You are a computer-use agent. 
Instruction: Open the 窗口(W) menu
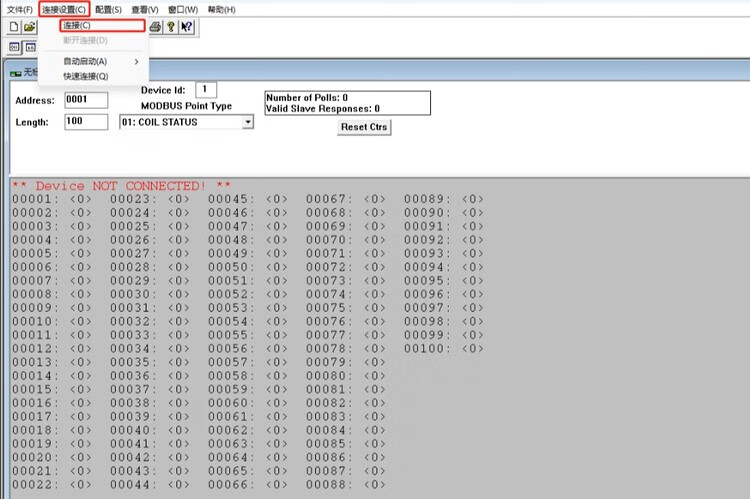pyautogui.click(x=182, y=9)
